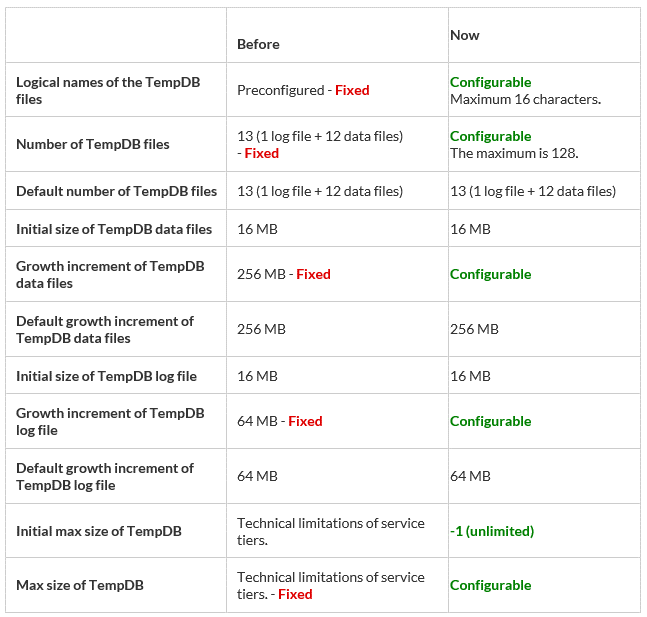Viewport: 647px width, 617px height.
Task: Click 'Initial size of TempDB data files' label
Action: click(114, 229)
